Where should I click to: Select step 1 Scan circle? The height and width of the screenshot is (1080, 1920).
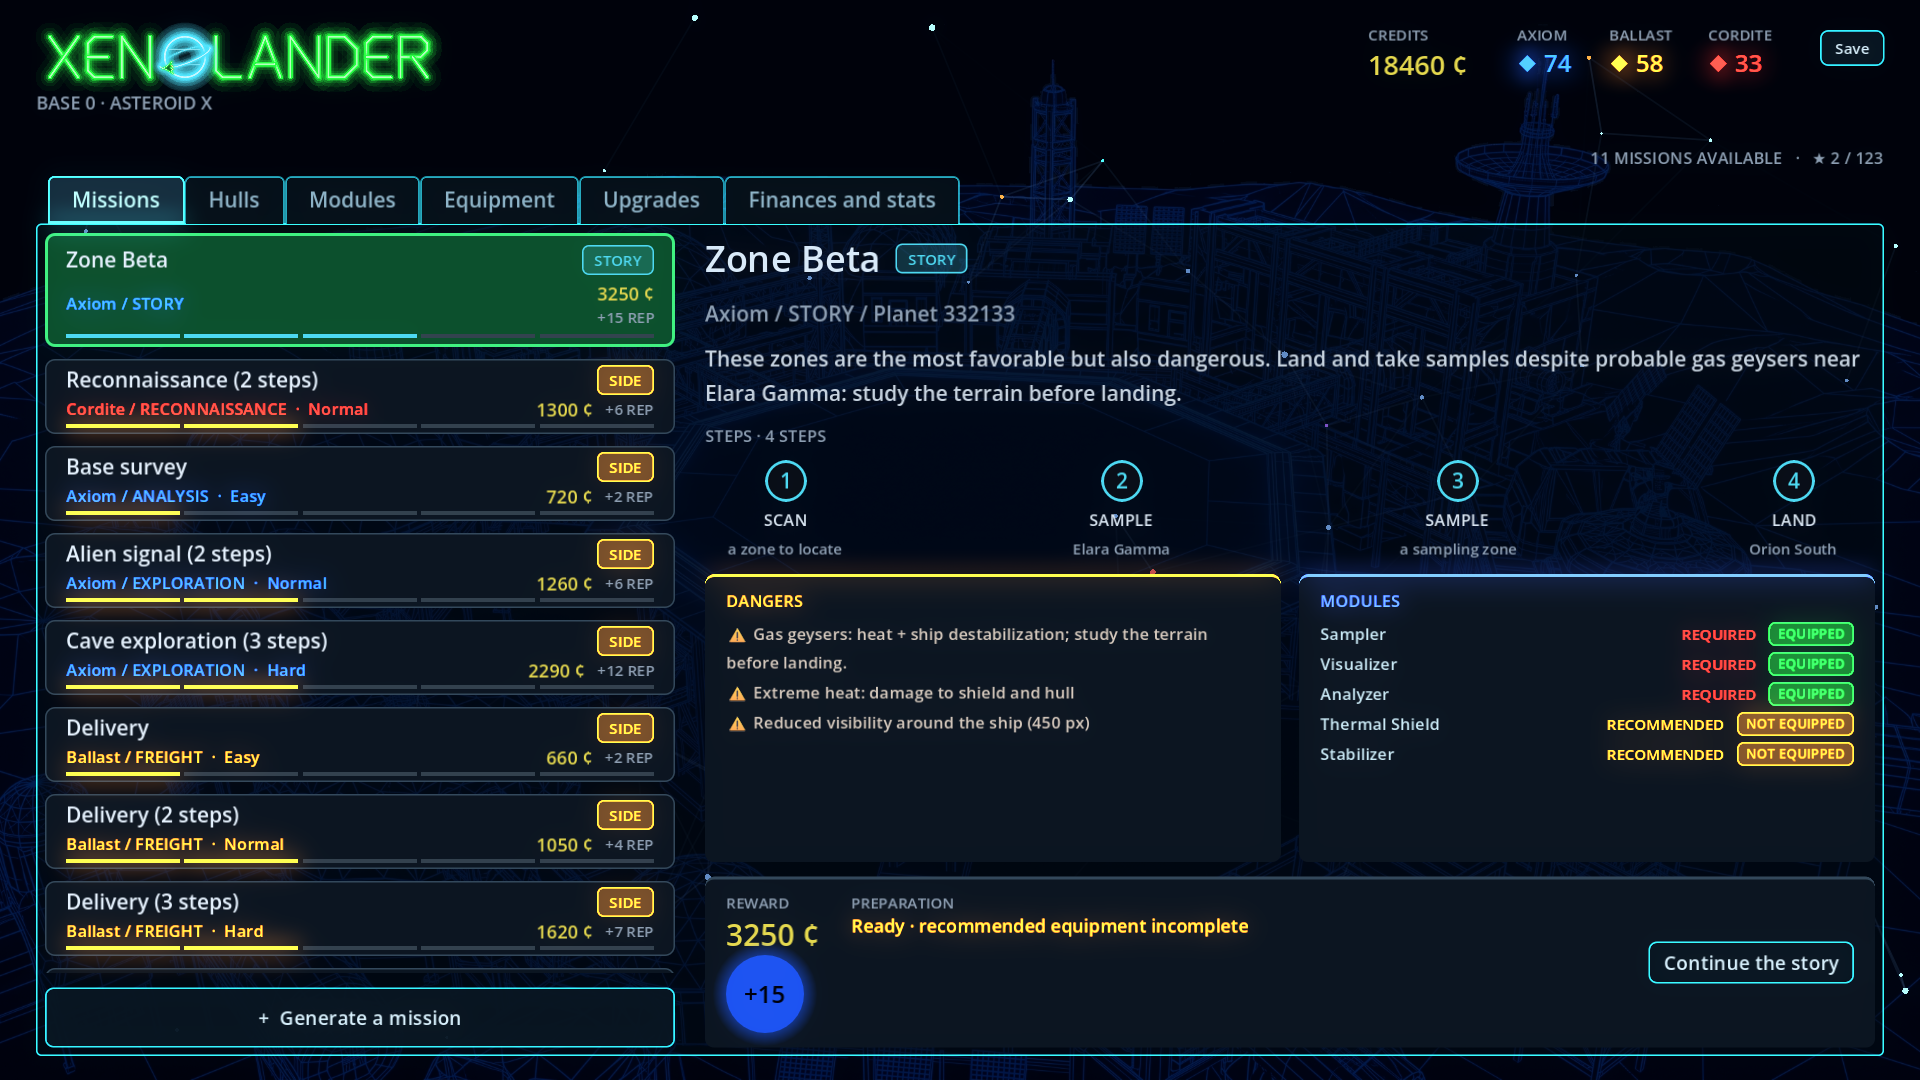[785, 481]
